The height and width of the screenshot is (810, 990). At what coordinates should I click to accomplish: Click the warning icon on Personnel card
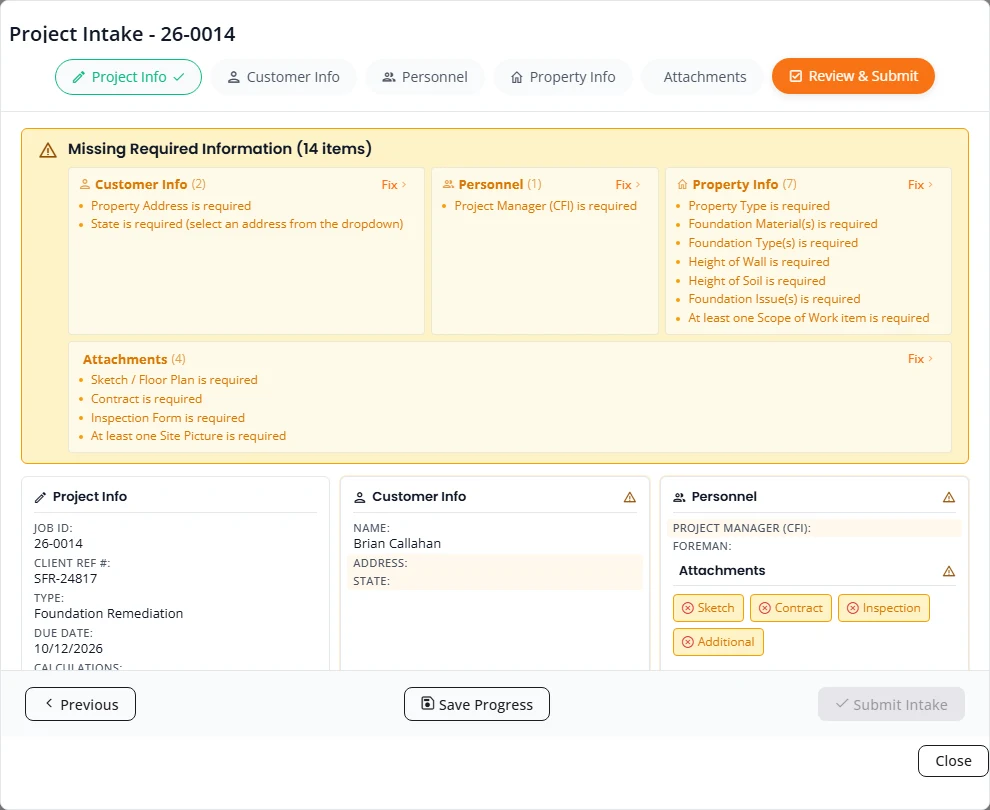tap(949, 497)
